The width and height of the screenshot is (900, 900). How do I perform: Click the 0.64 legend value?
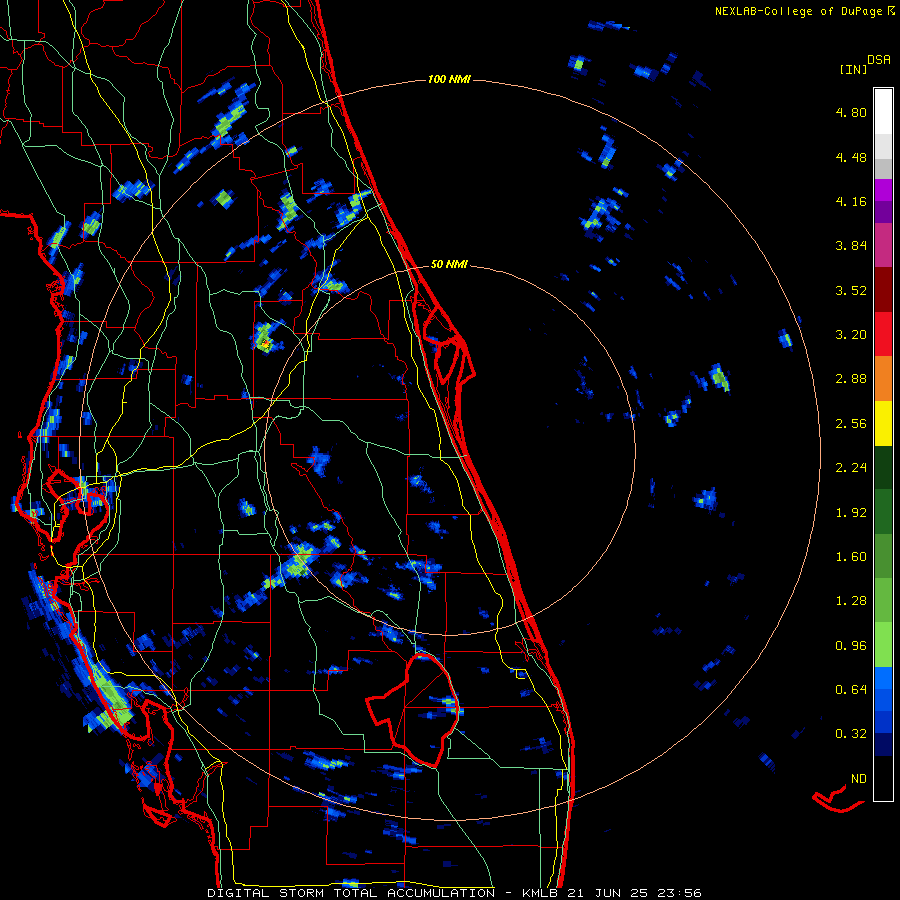(x=851, y=690)
